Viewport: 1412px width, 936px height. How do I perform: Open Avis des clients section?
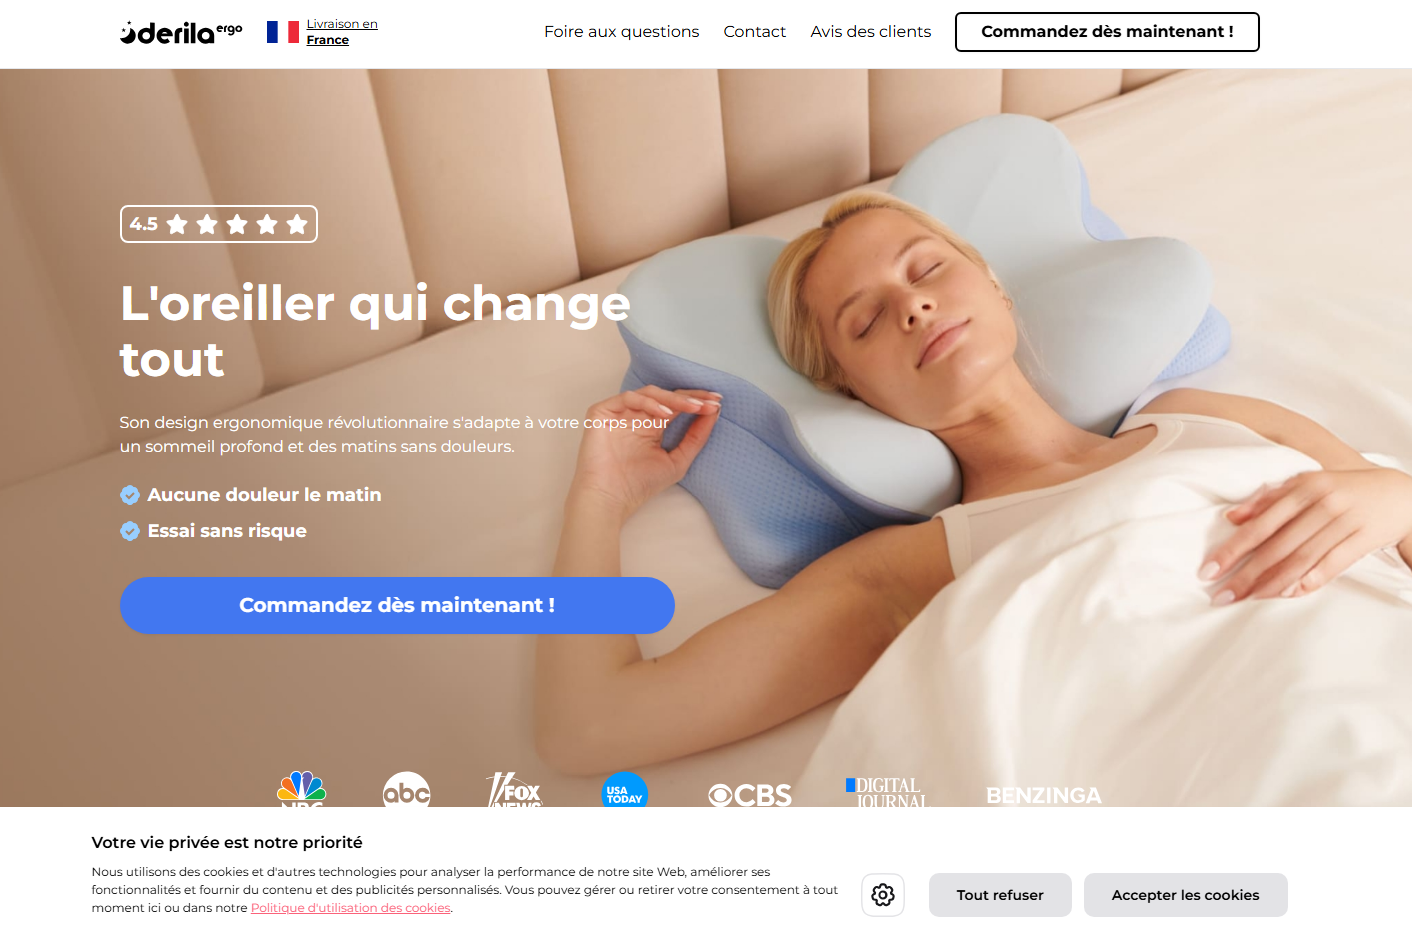tap(871, 32)
